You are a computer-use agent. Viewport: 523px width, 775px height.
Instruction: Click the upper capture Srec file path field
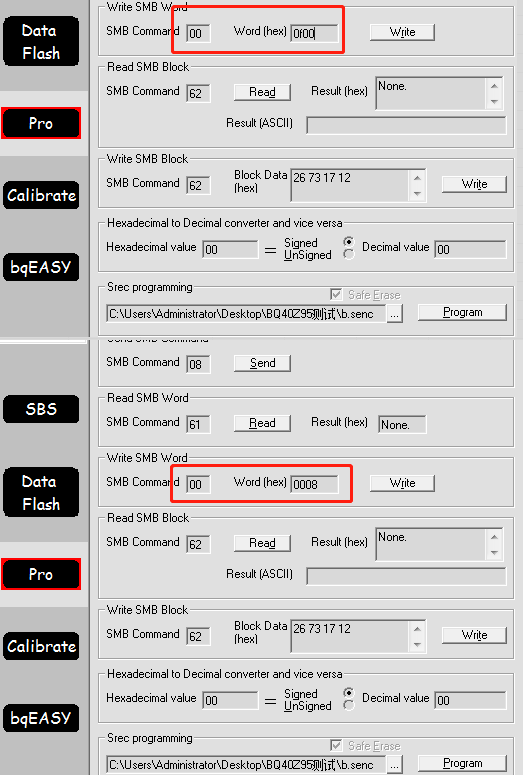pyautogui.click(x=246, y=314)
